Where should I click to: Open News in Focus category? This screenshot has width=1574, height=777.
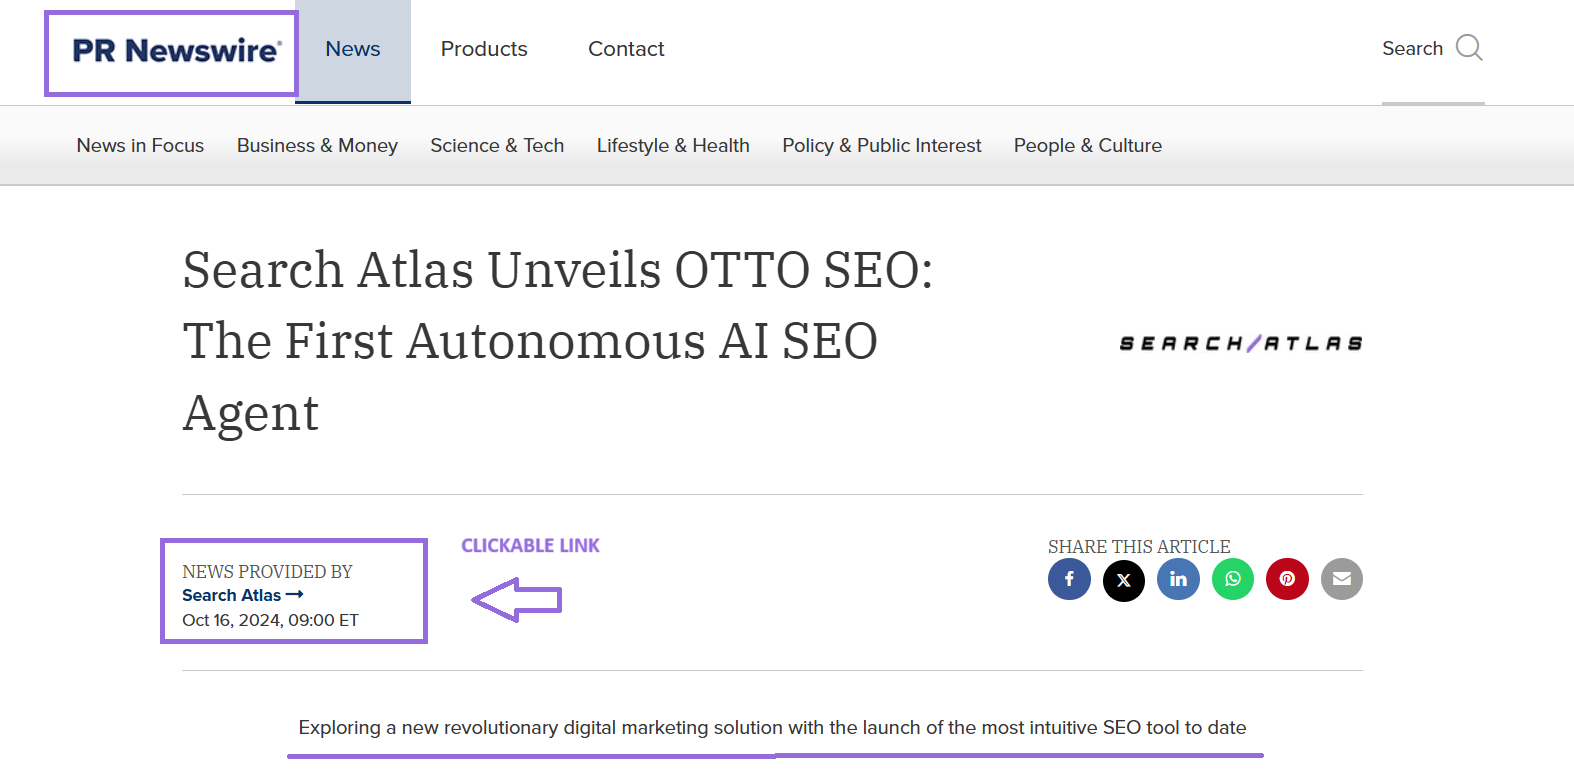point(140,146)
